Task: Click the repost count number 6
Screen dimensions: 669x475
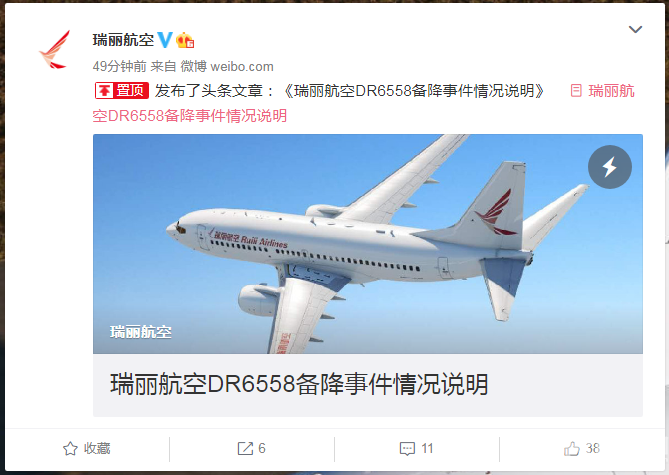Action: pos(262,449)
